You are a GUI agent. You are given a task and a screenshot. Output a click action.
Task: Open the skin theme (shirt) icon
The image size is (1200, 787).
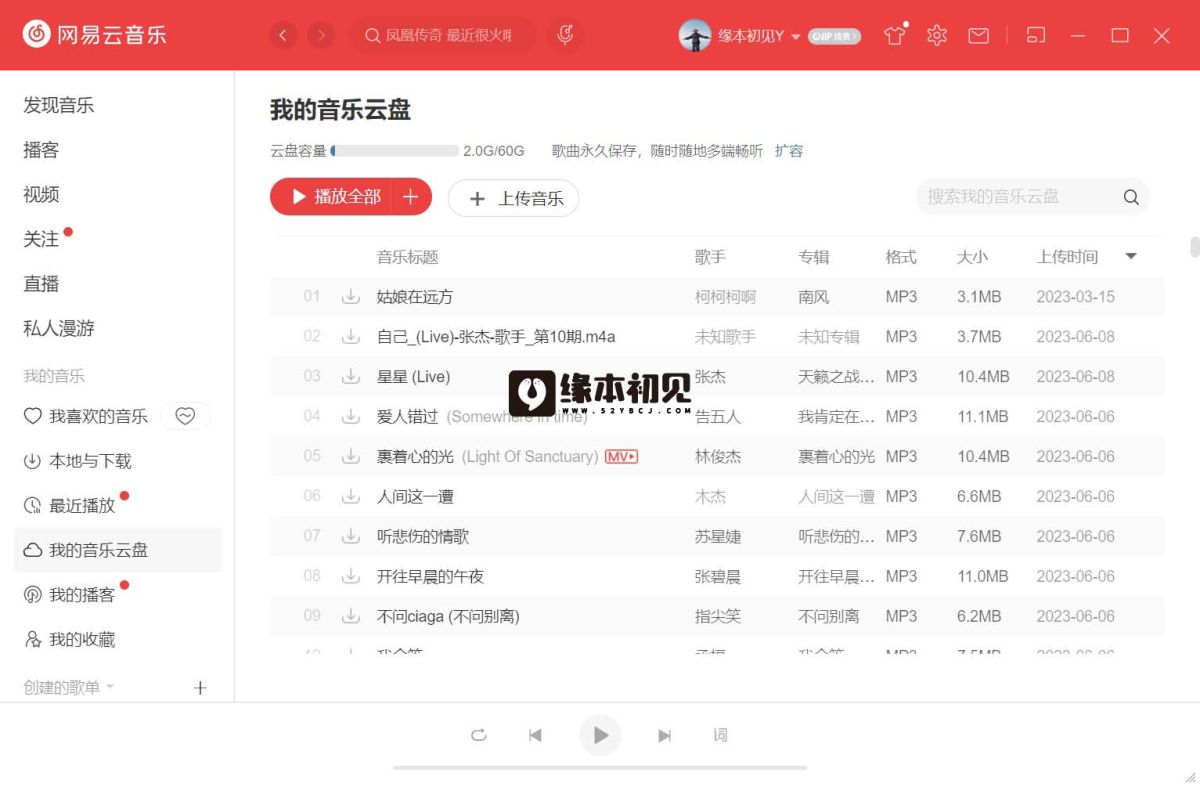pos(895,35)
